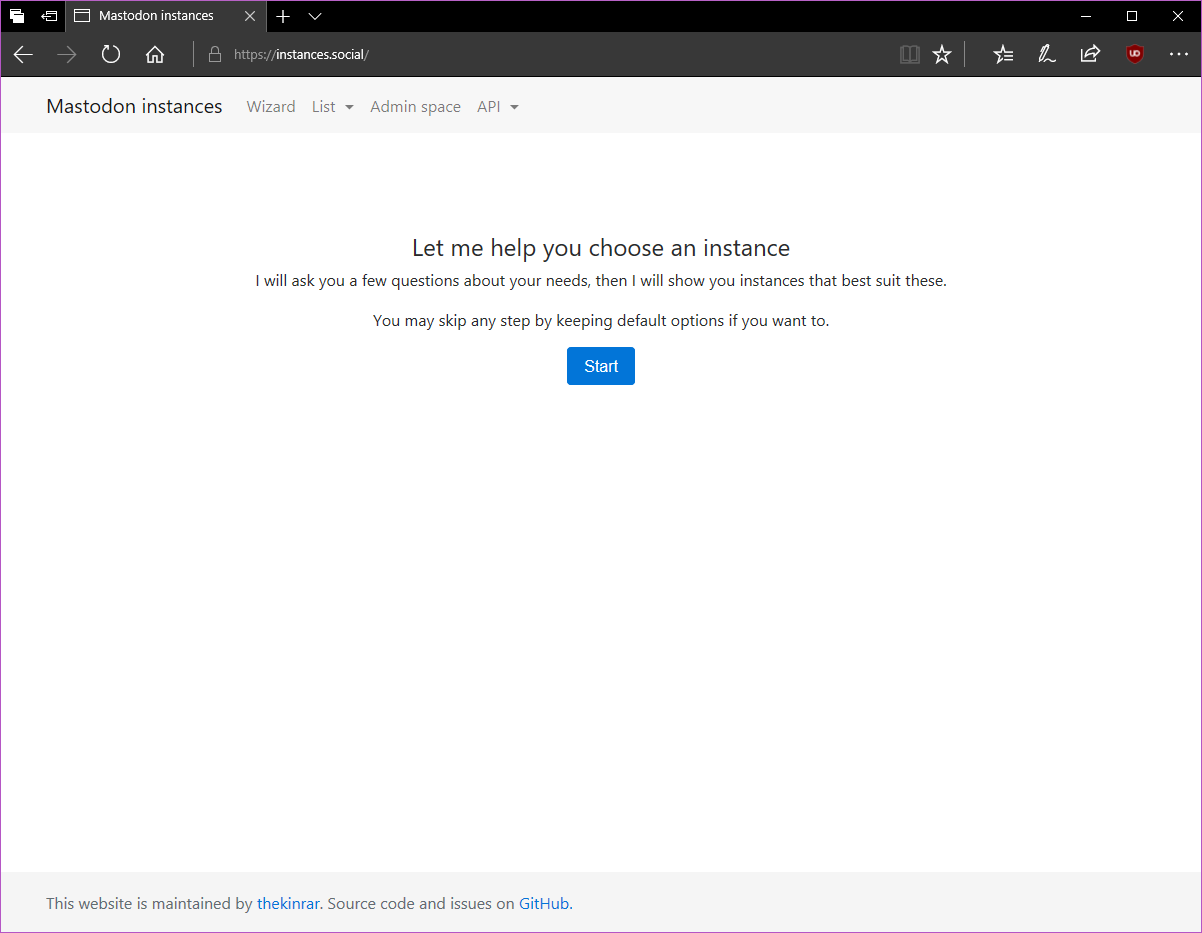Share this page icon

(1090, 55)
